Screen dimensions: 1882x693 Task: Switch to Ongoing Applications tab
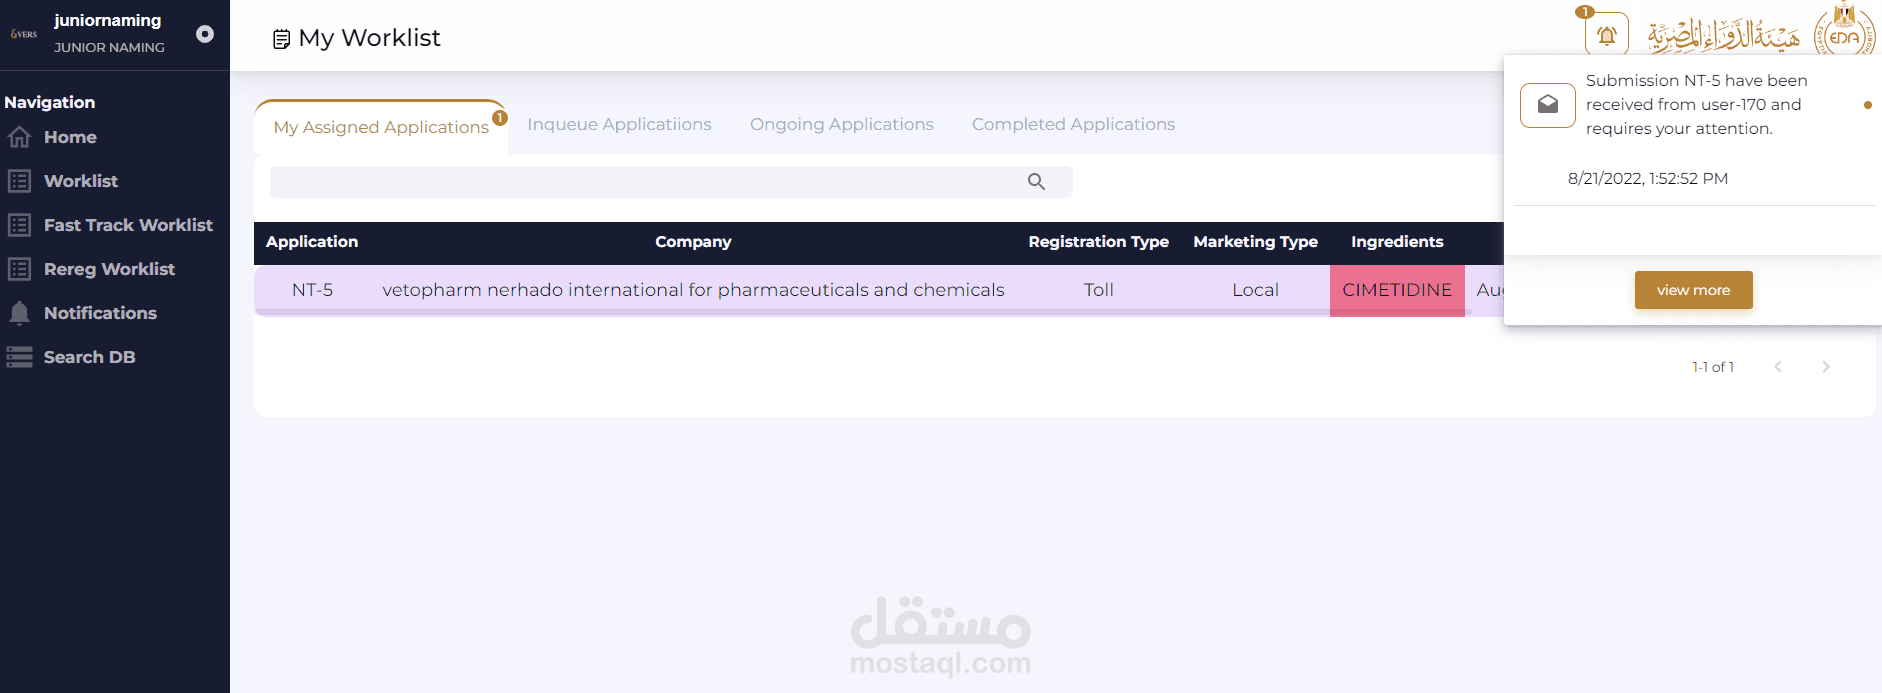point(841,124)
